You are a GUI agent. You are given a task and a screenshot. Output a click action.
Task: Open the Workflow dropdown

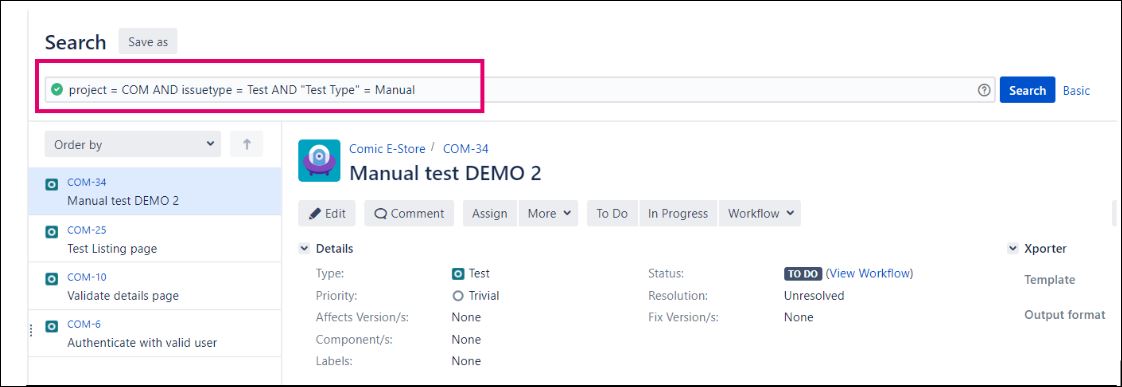pyautogui.click(x=761, y=213)
